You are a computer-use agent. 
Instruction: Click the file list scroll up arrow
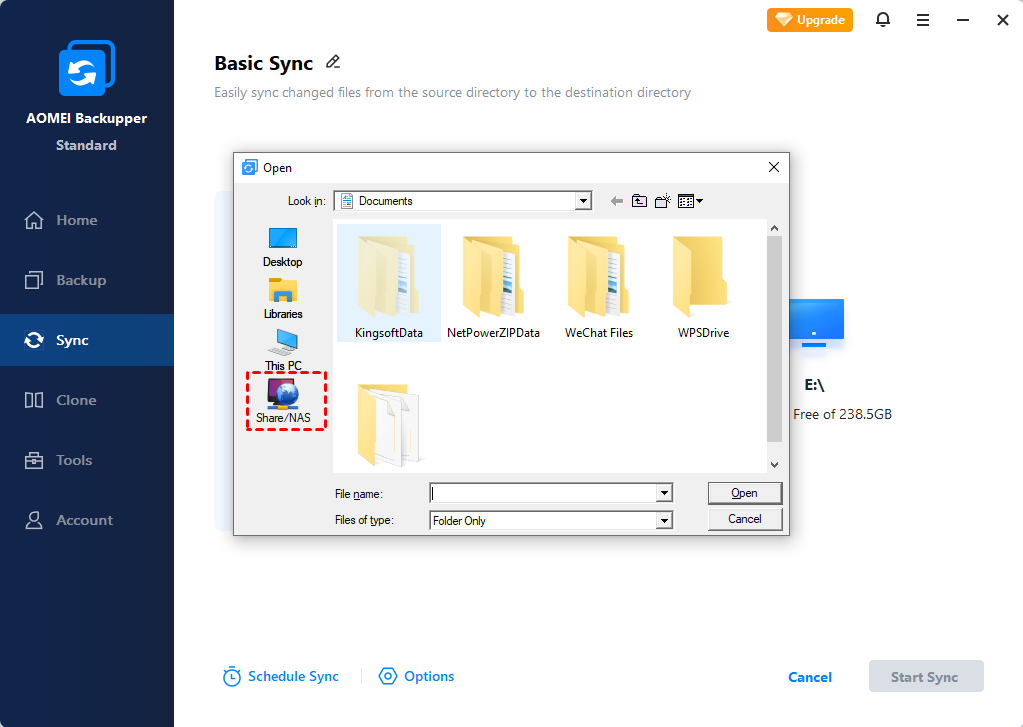pyautogui.click(x=774, y=228)
